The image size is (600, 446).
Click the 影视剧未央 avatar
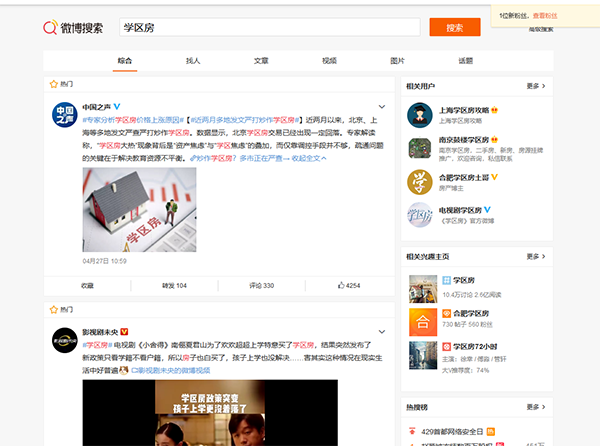pos(65,340)
